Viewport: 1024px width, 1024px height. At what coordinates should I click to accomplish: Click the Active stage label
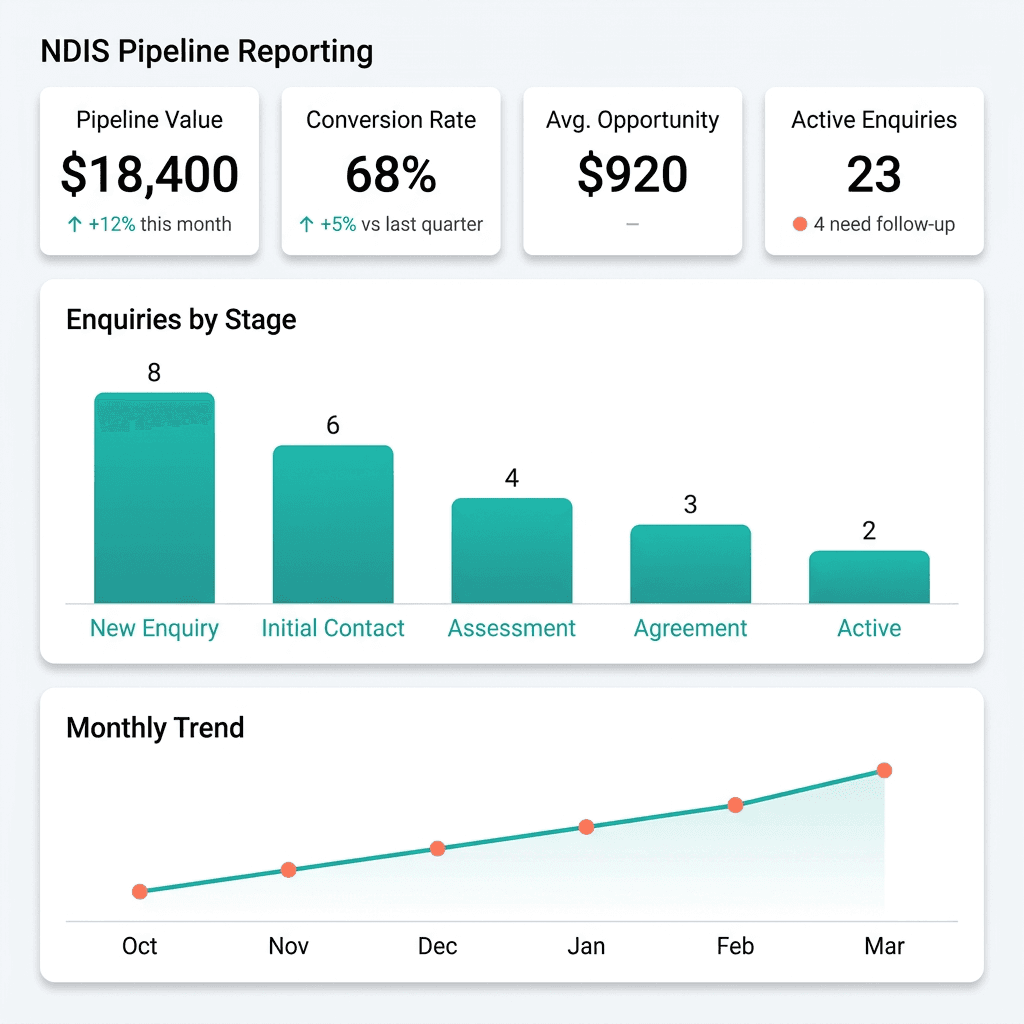coord(869,628)
